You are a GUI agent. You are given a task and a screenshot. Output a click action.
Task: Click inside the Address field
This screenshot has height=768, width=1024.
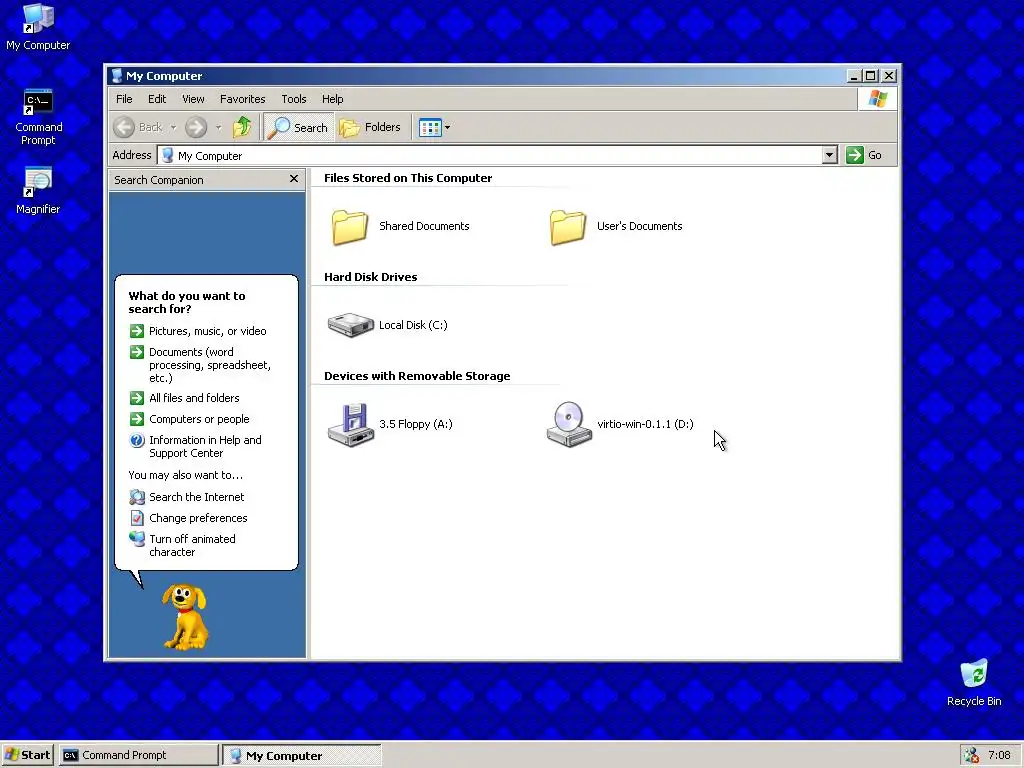click(490, 155)
